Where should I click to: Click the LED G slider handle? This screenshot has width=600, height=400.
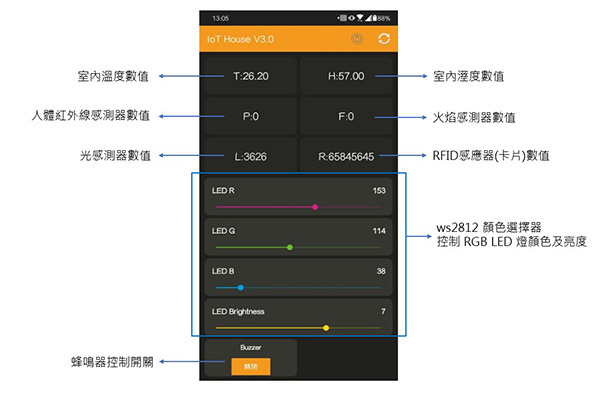coord(290,247)
